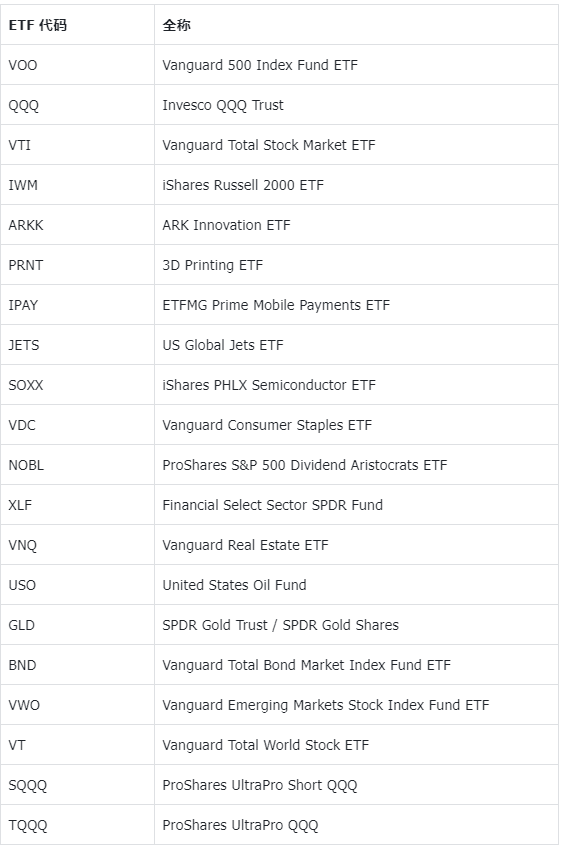Select the SOXX ticker cell
Screen dimensions: 563x853
click(x=77, y=385)
